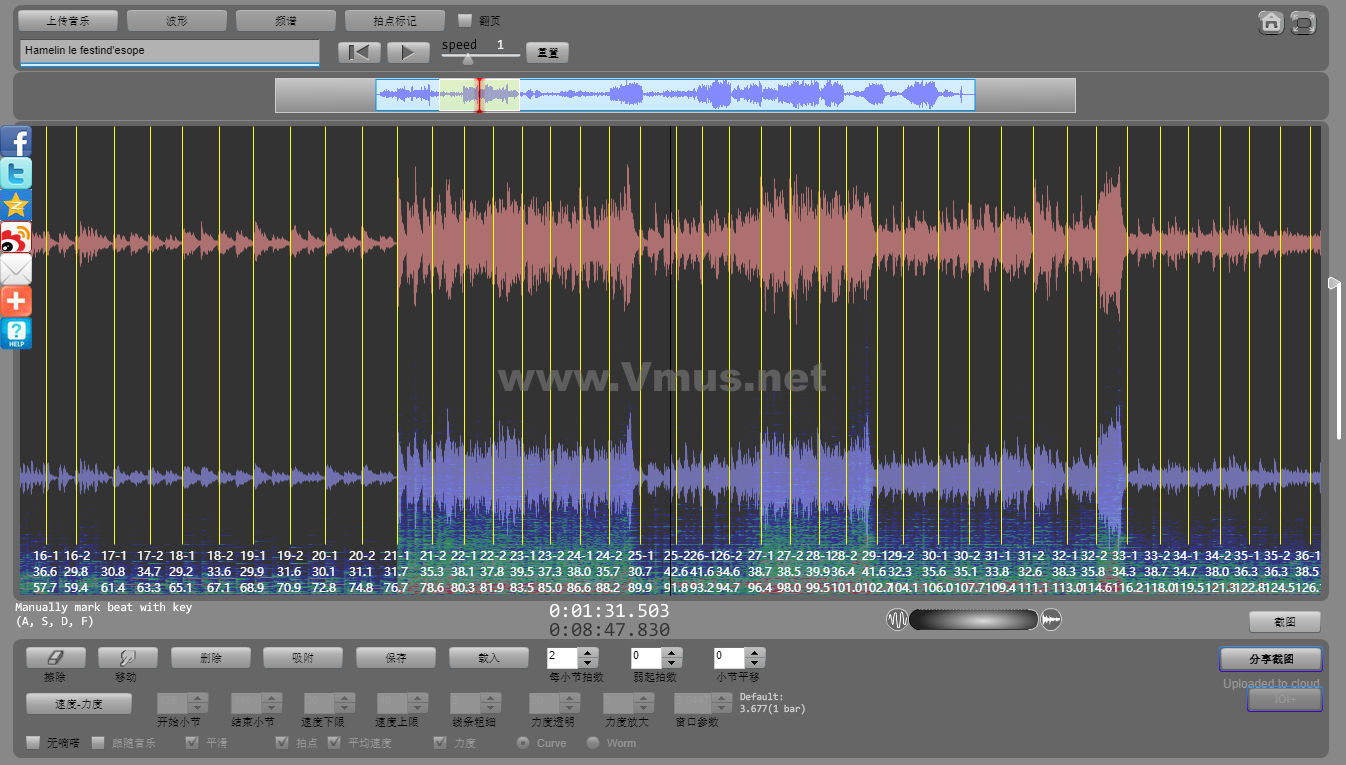Send via email envelope icon
This screenshot has height=765, width=1346.
[16, 269]
